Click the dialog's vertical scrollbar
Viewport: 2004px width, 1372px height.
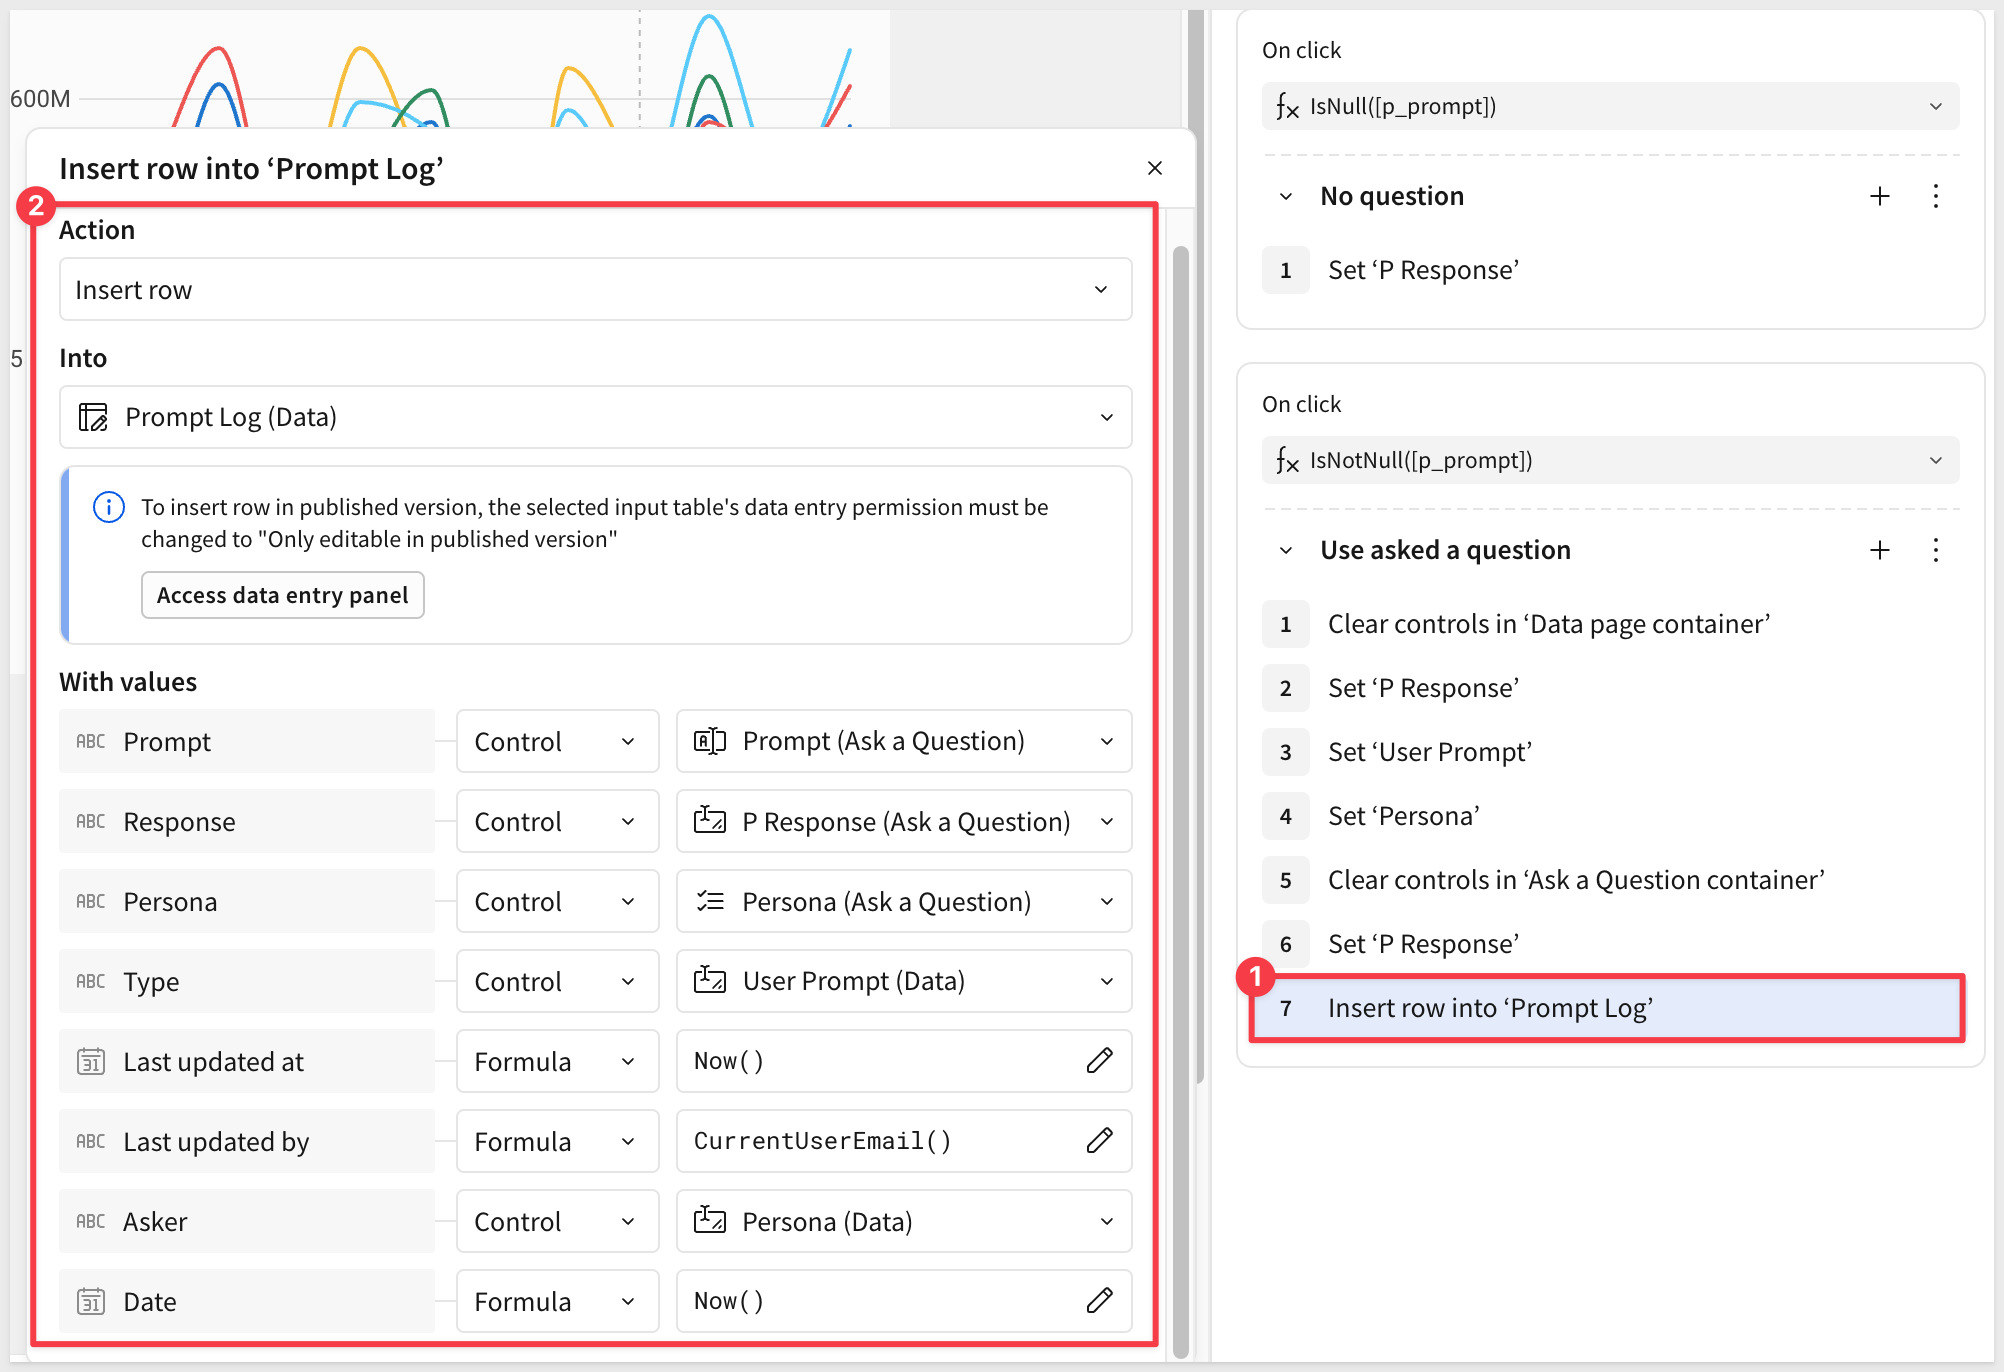click(x=1181, y=700)
